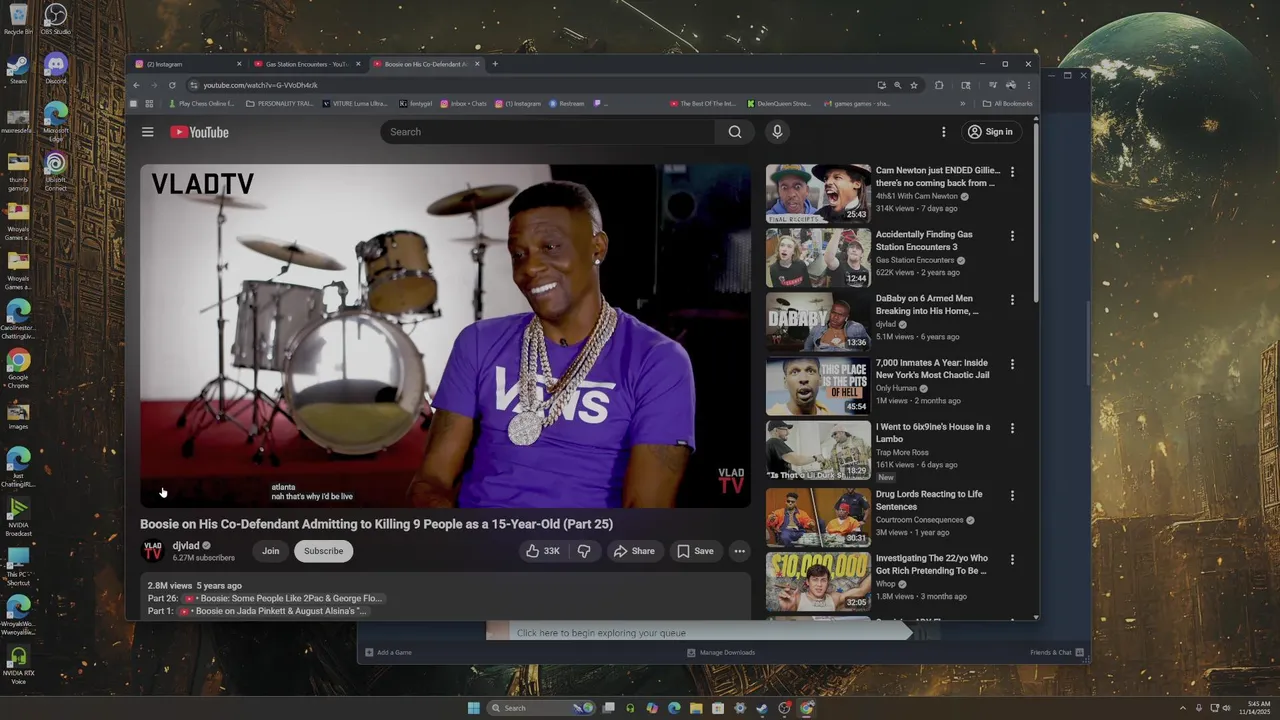The width and height of the screenshot is (1280, 720).
Task: Switch to Gas Station Encounters tab
Action: (x=306, y=64)
